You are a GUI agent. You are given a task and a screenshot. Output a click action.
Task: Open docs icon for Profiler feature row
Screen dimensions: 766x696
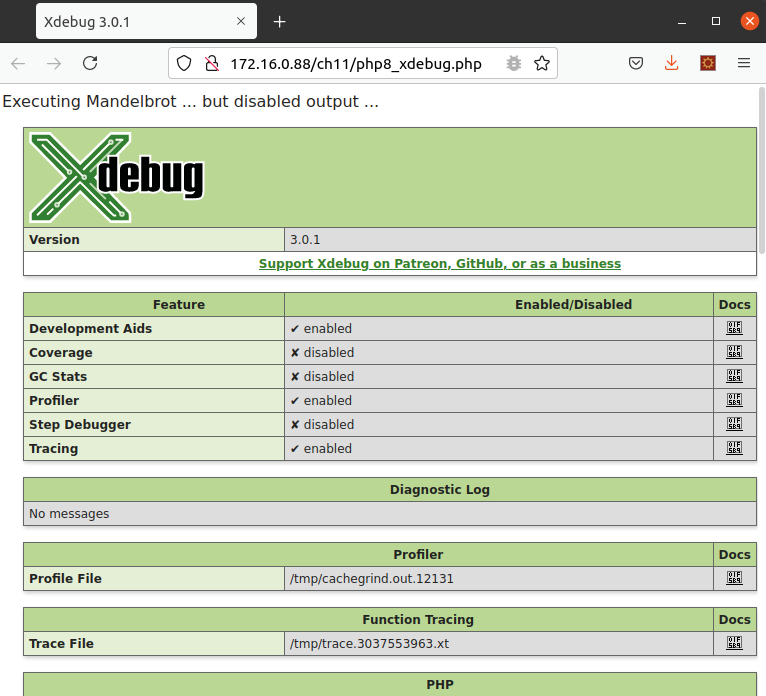click(x=734, y=400)
